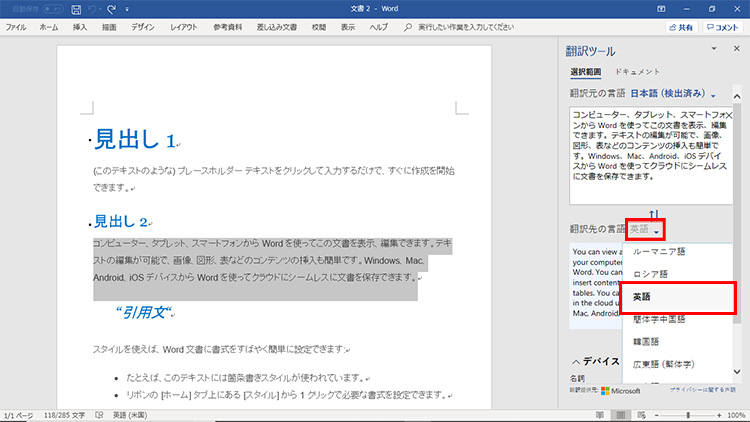Click the Save icon in the title bar
The width and height of the screenshot is (750, 422).
[x=76, y=9]
